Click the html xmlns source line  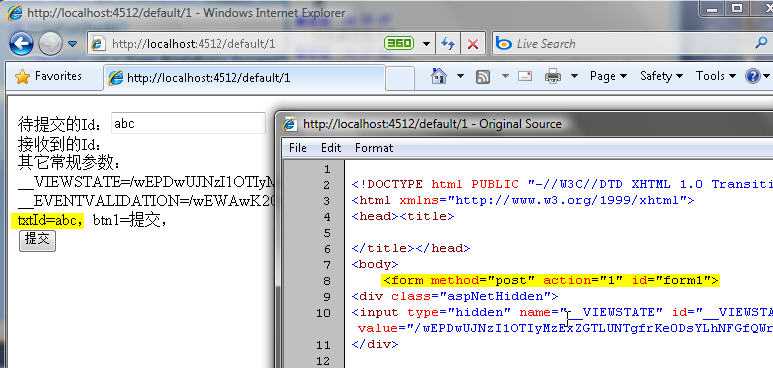point(523,200)
